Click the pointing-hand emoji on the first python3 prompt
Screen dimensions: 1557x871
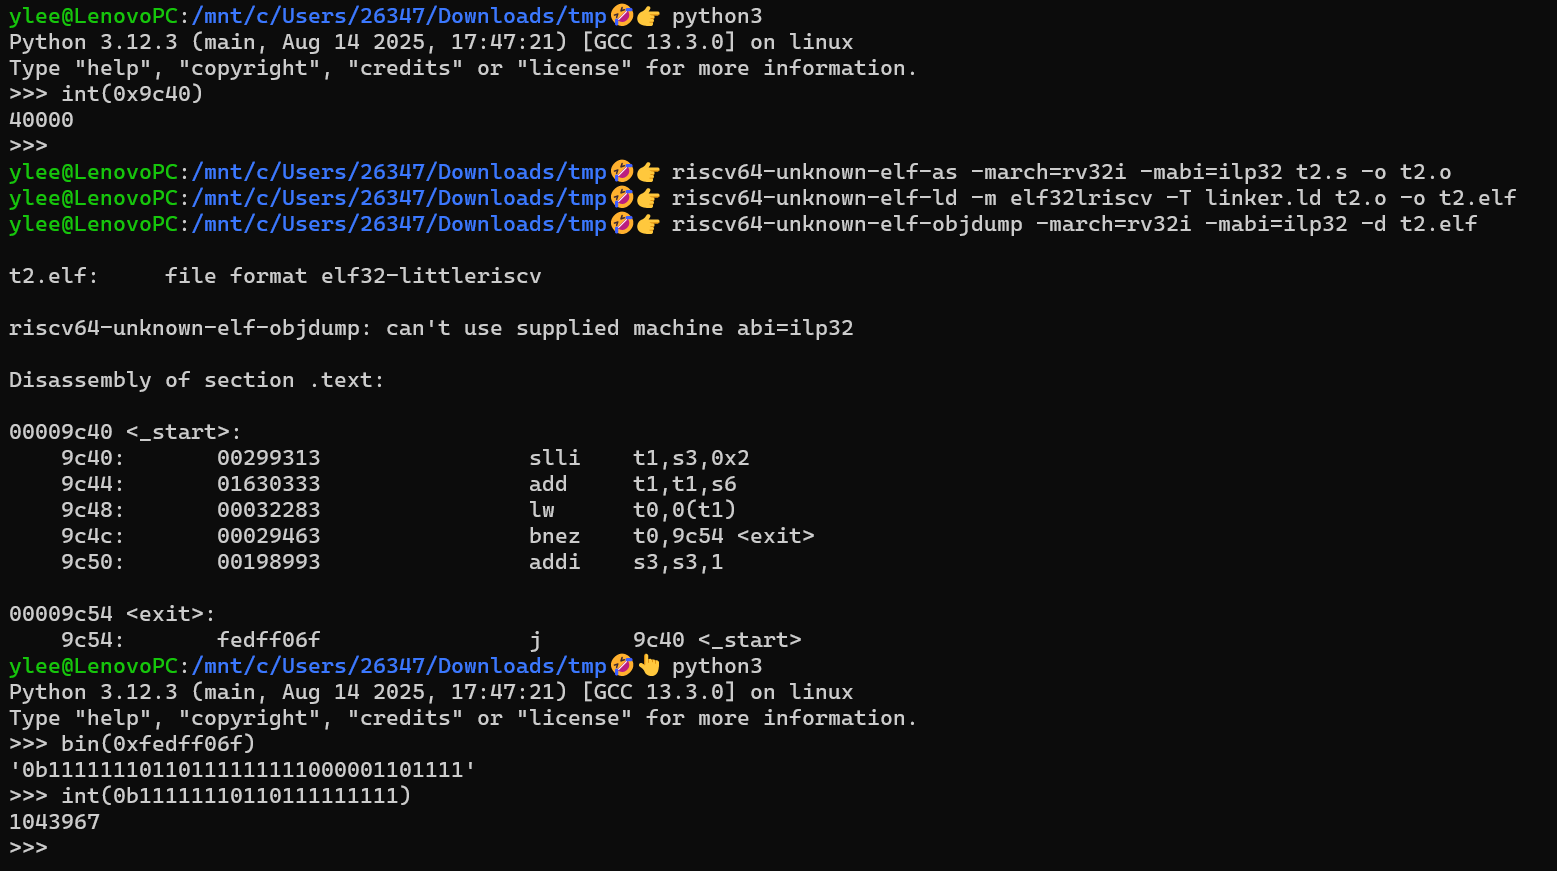tap(648, 16)
